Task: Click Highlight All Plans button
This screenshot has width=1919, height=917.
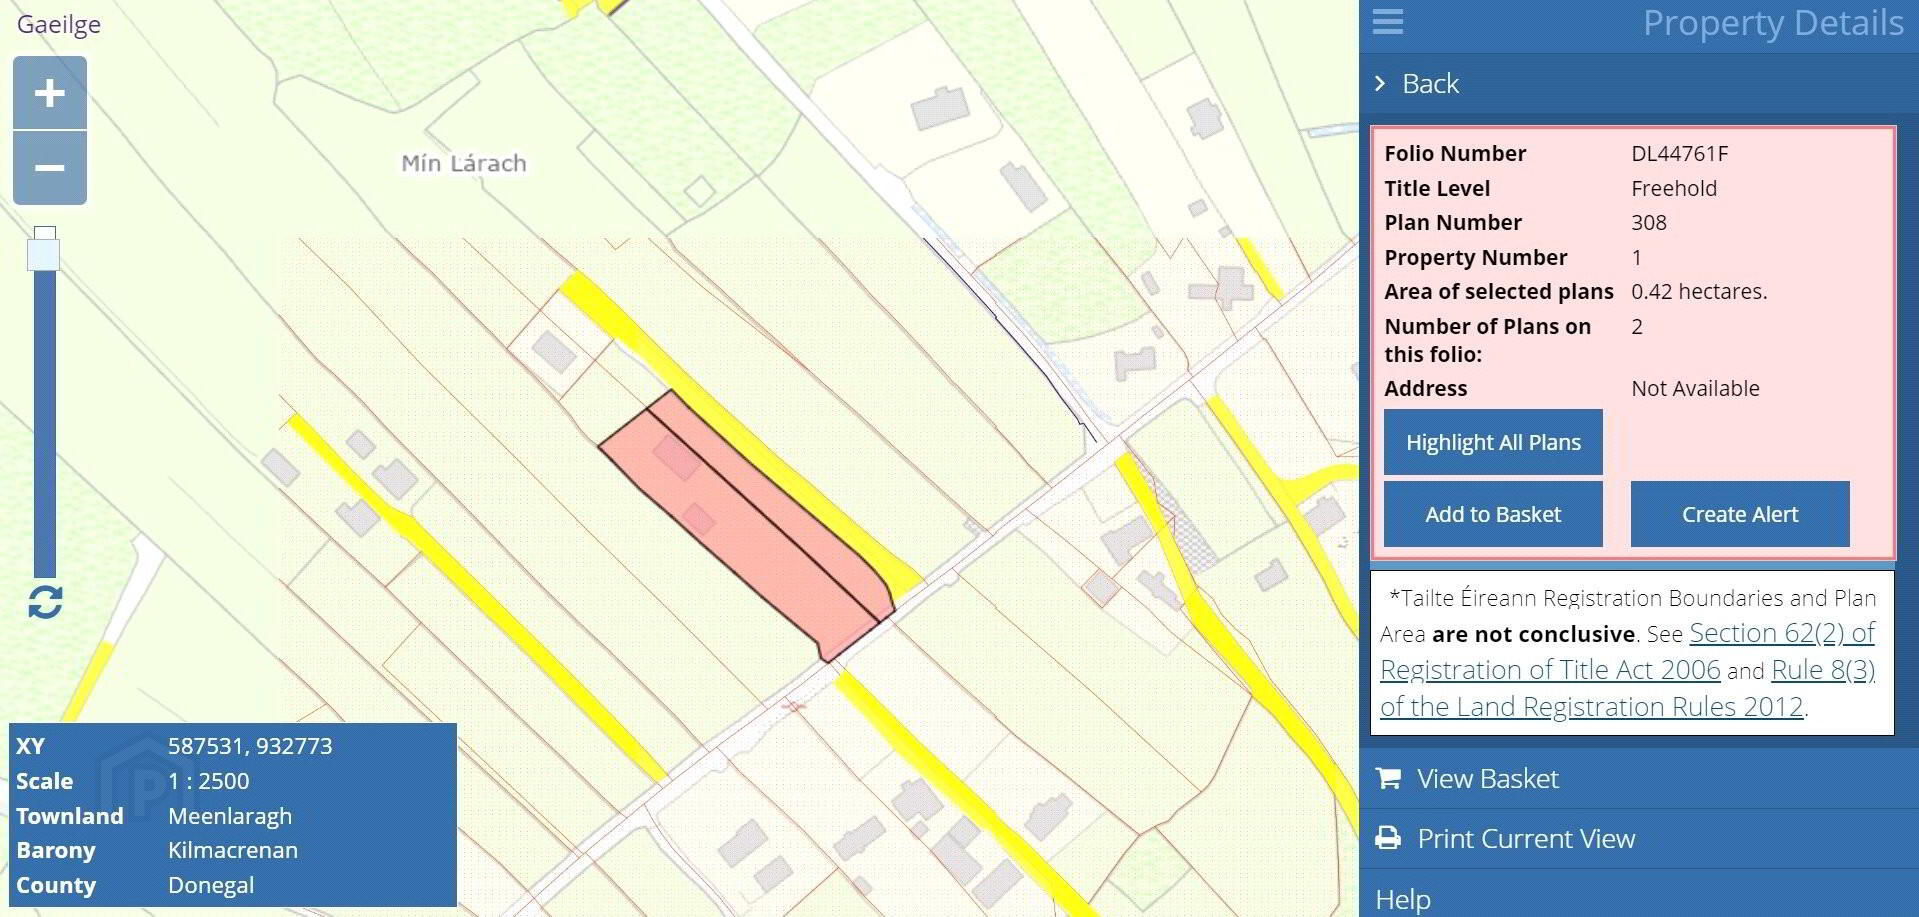Action: tap(1493, 442)
